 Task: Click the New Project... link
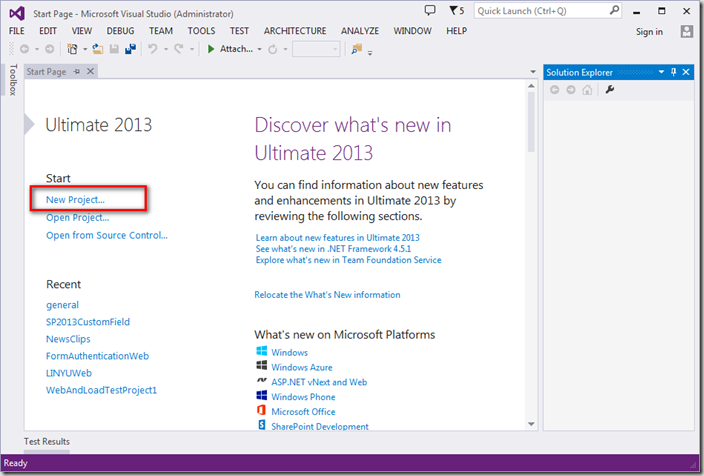coord(75,200)
